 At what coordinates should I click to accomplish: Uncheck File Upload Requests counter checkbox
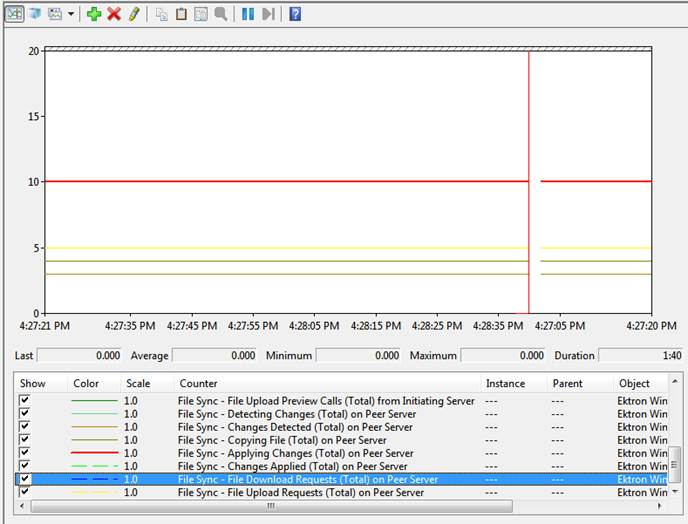[x=25, y=492]
